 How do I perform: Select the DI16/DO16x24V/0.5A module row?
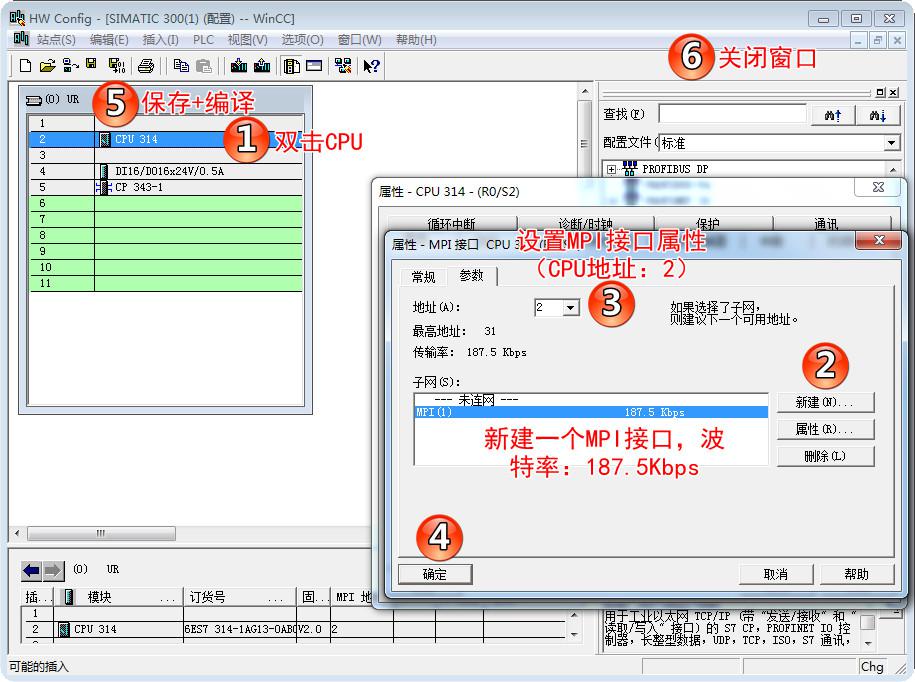pyautogui.click(x=166, y=171)
